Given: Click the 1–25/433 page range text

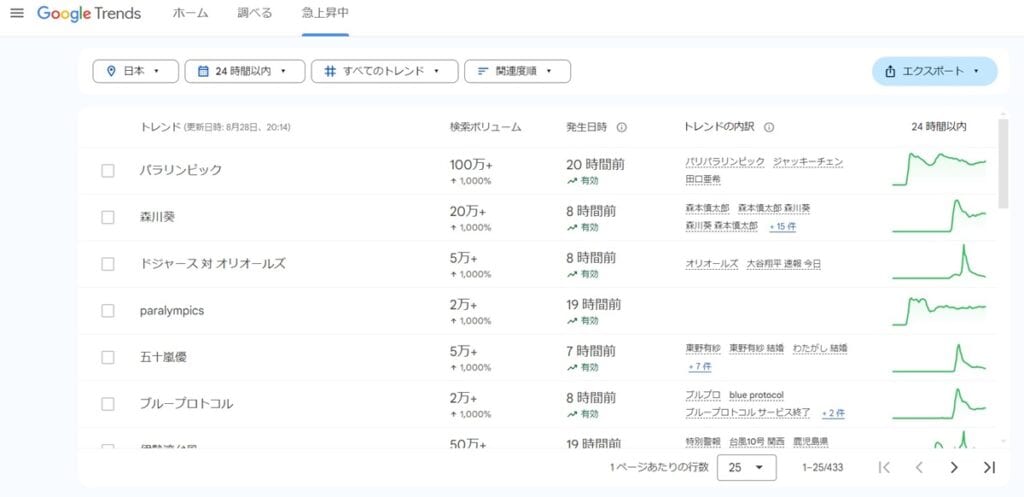Looking at the screenshot, I should pyautogui.click(x=823, y=468).
